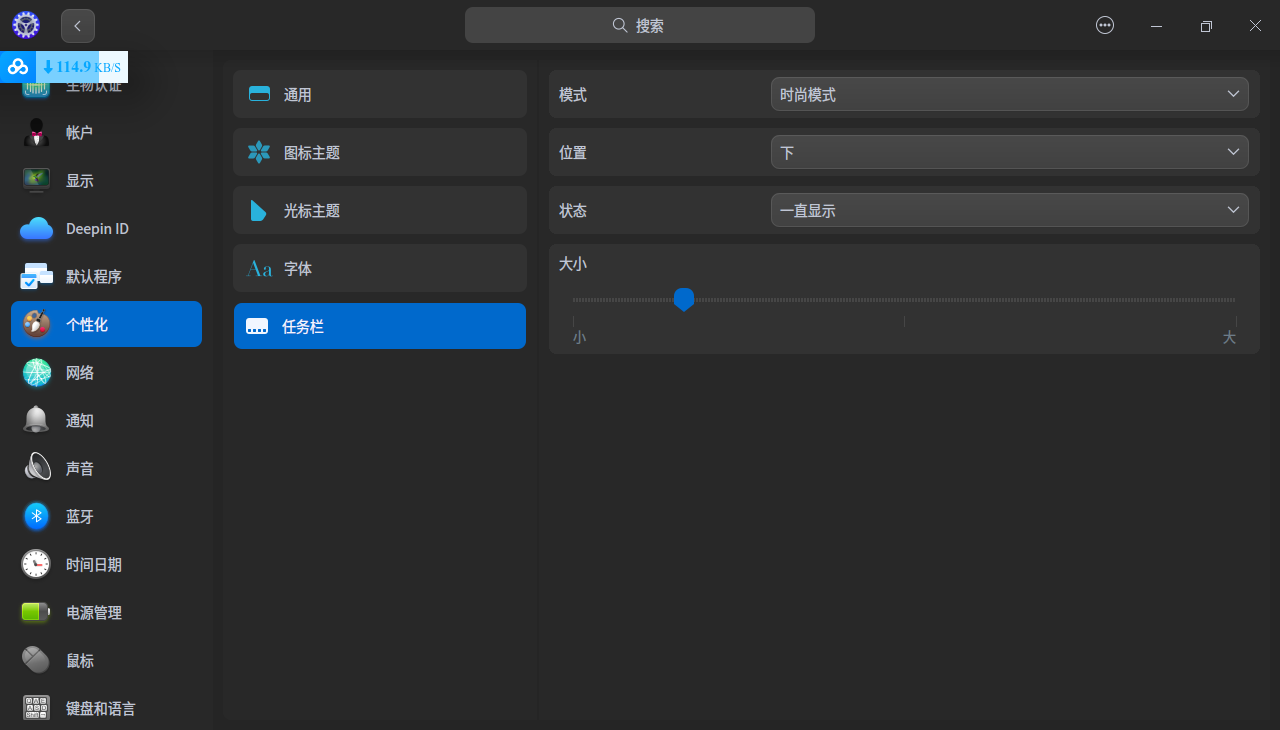Select 默认程序 in the sidebar

coord(106,276)
